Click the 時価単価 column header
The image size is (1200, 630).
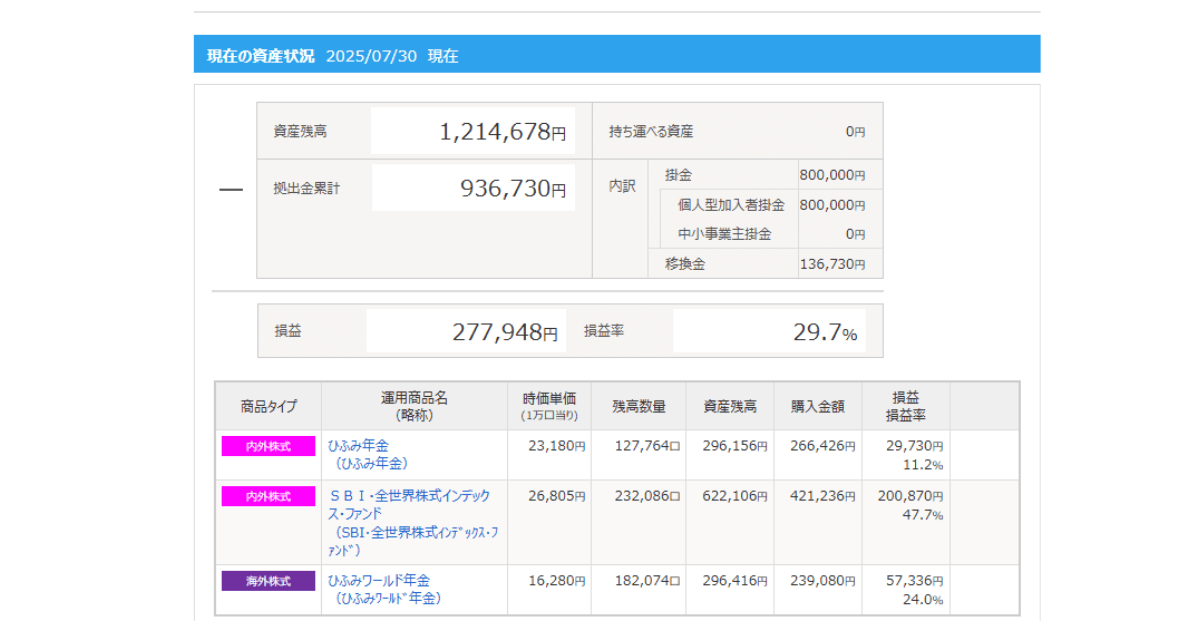pos(549,405)
